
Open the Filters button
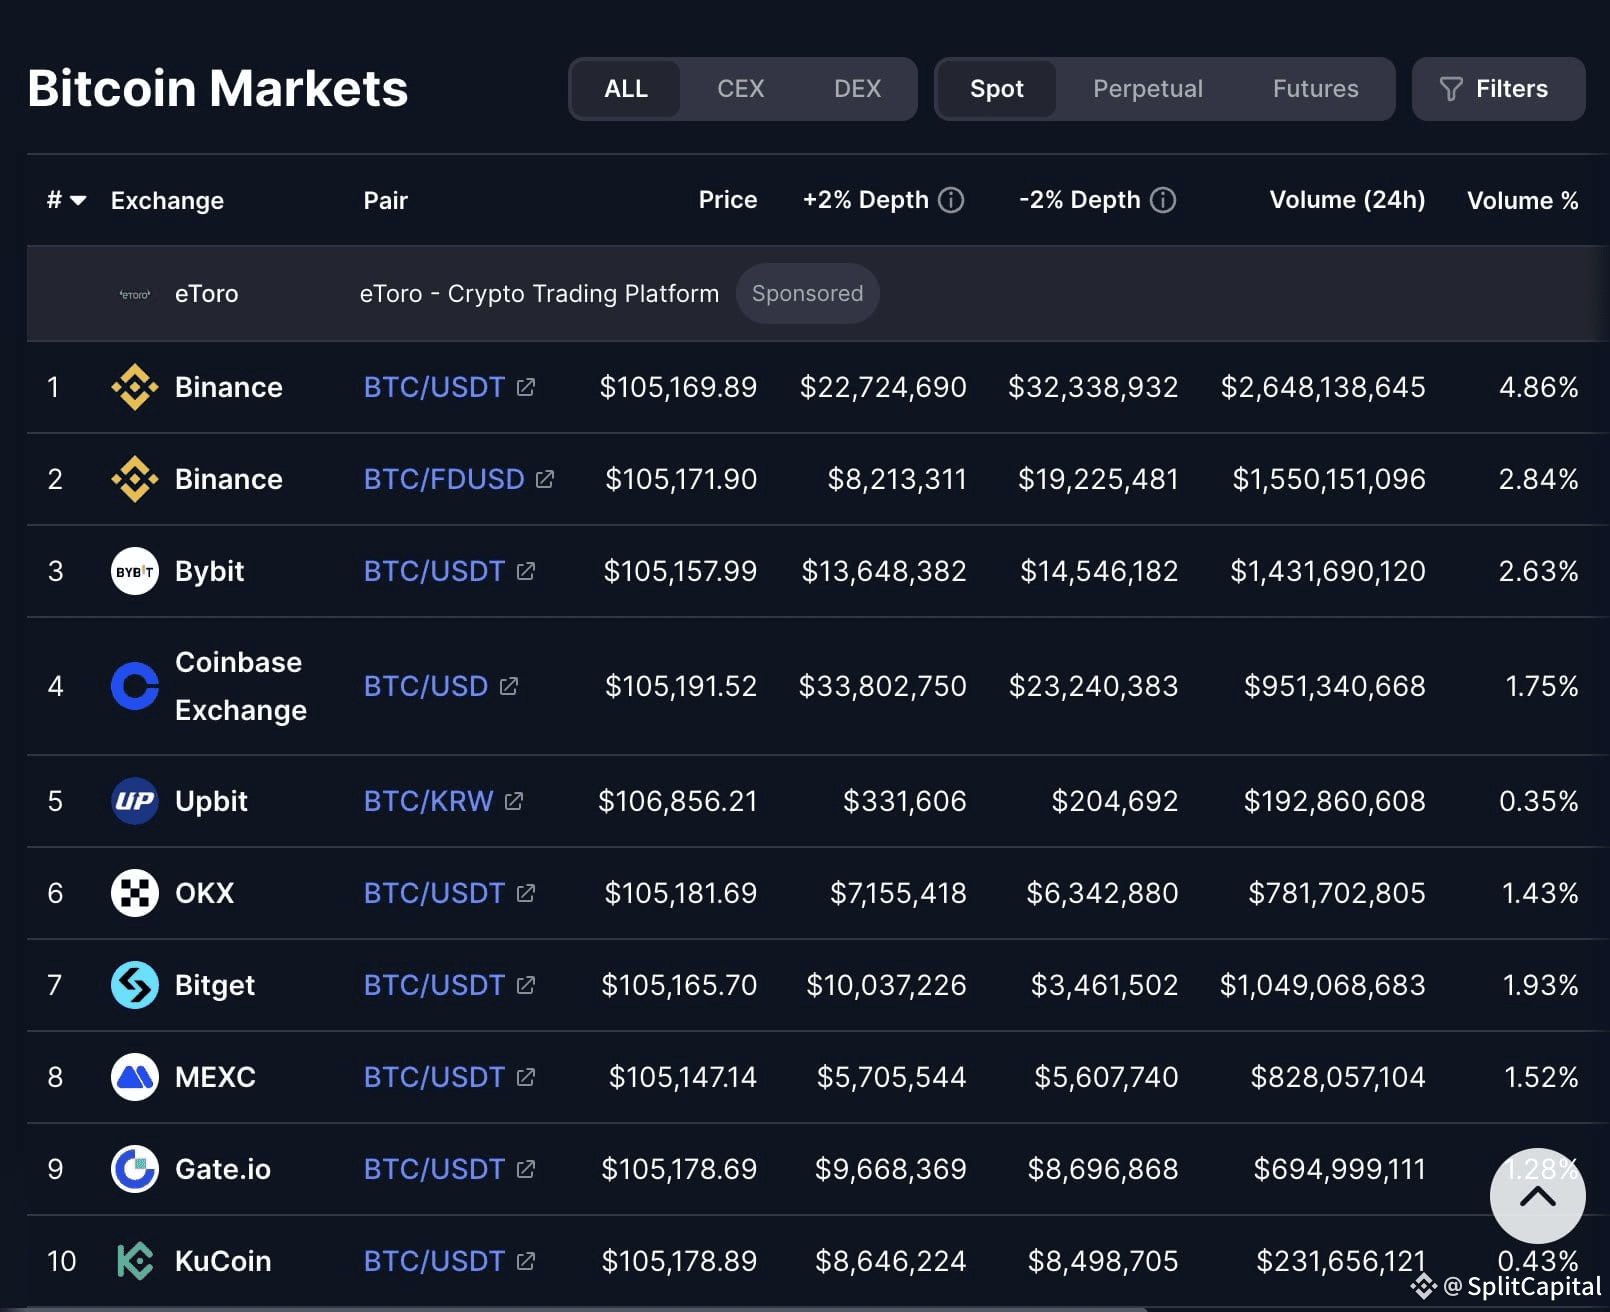coord(1498,89)
